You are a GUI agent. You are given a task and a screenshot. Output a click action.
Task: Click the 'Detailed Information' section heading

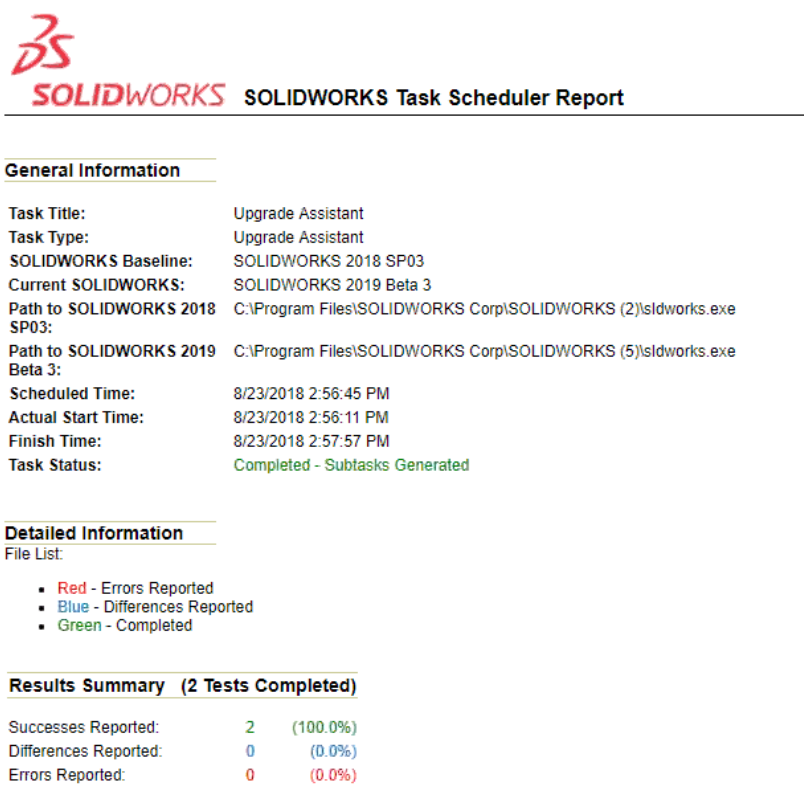tap(94, 533)
